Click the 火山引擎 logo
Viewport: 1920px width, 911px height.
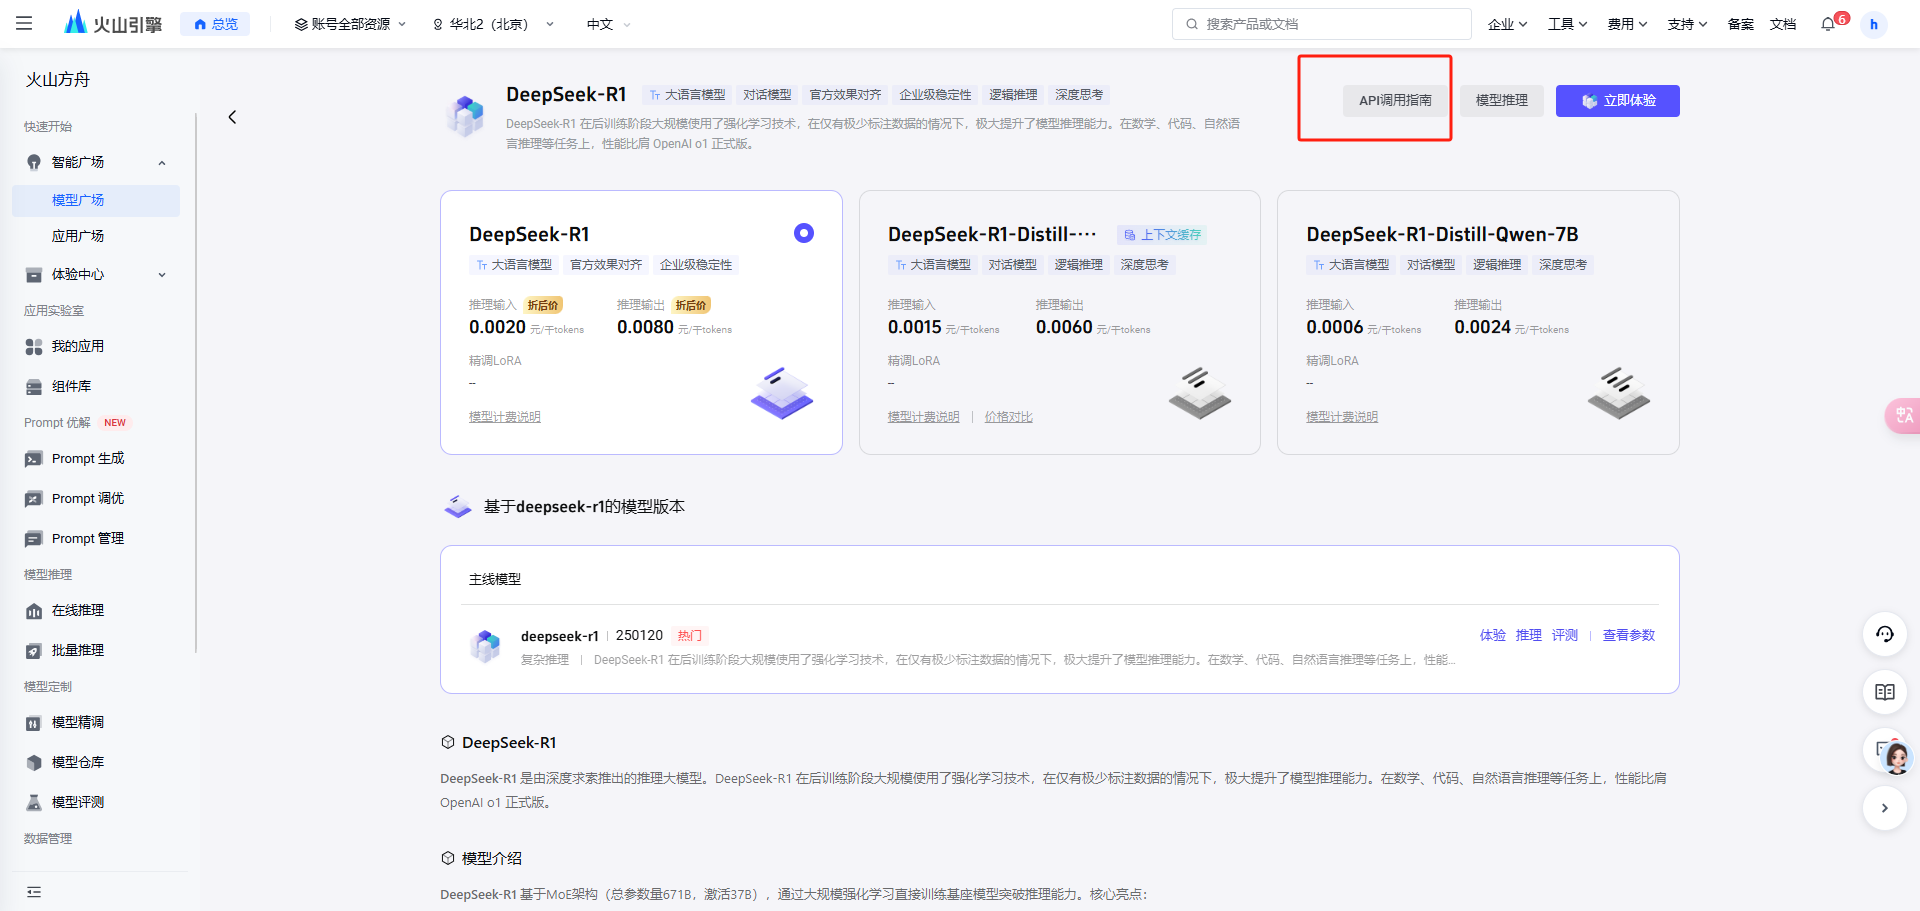coord(112,23)
